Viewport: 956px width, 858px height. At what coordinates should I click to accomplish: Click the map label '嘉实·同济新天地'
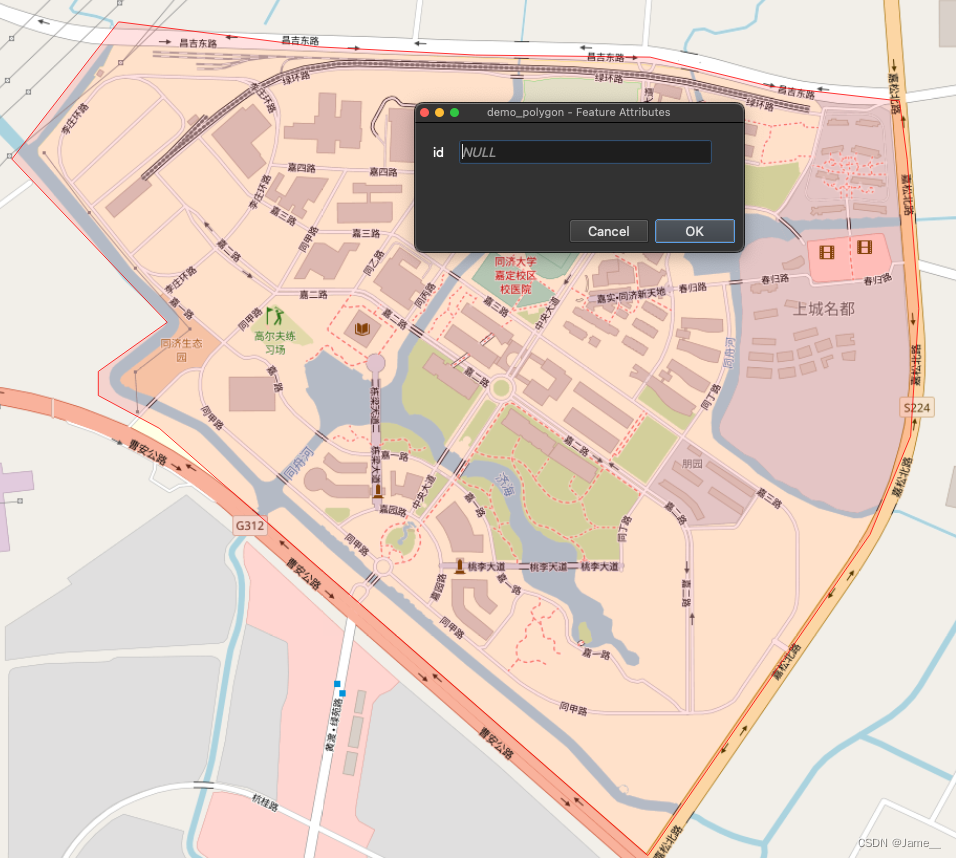point(631,296)
